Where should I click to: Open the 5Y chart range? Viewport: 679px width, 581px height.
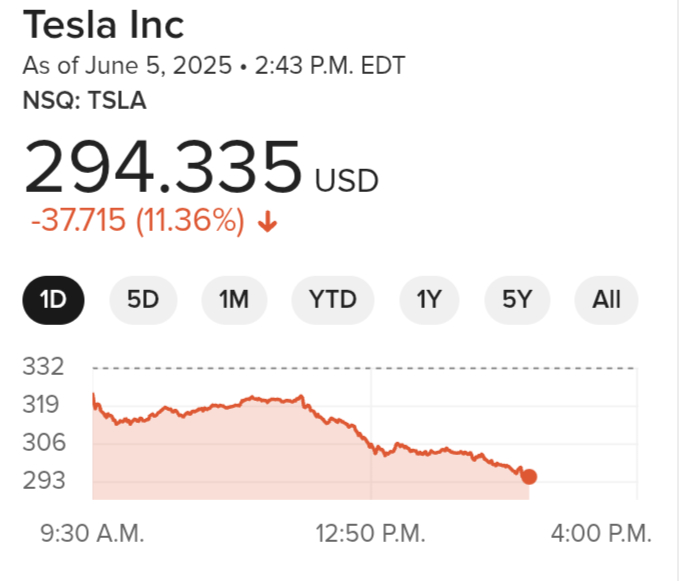click(x=516, y=298)
